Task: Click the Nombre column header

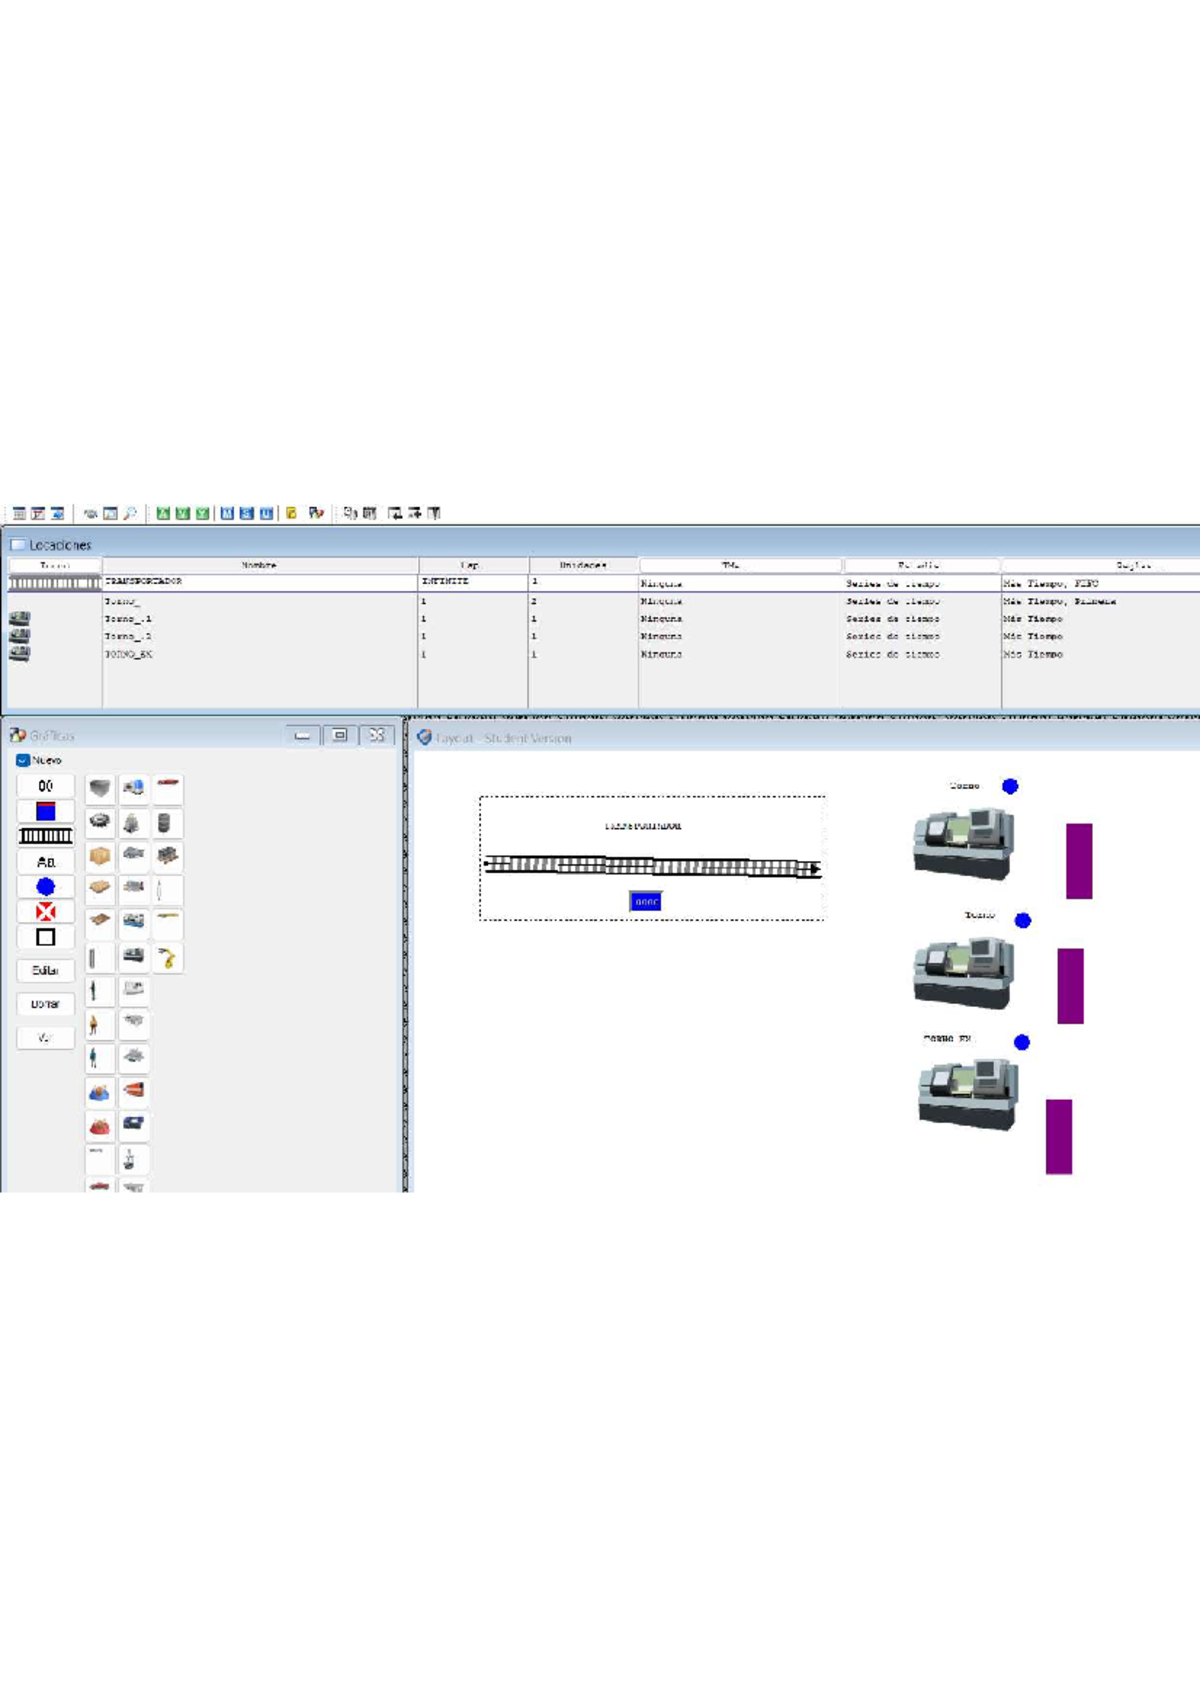Action: (259, 565)
